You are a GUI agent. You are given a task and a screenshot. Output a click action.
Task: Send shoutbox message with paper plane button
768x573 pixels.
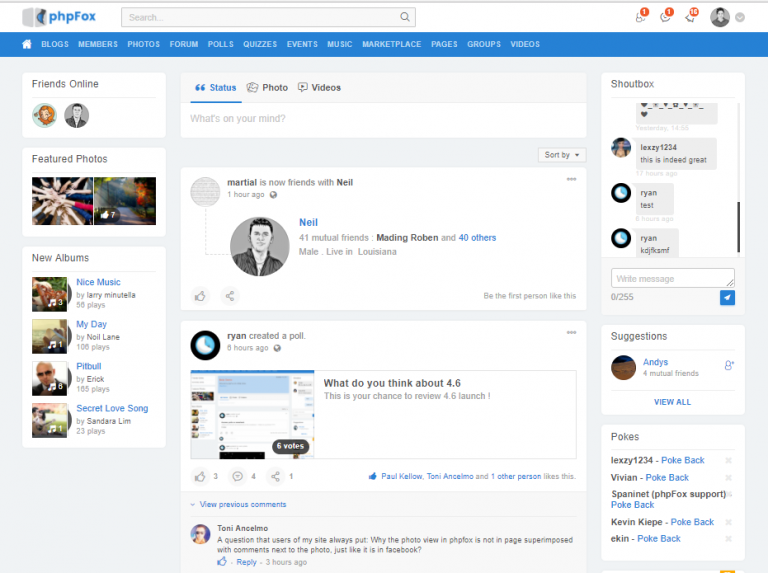point(727,298)
